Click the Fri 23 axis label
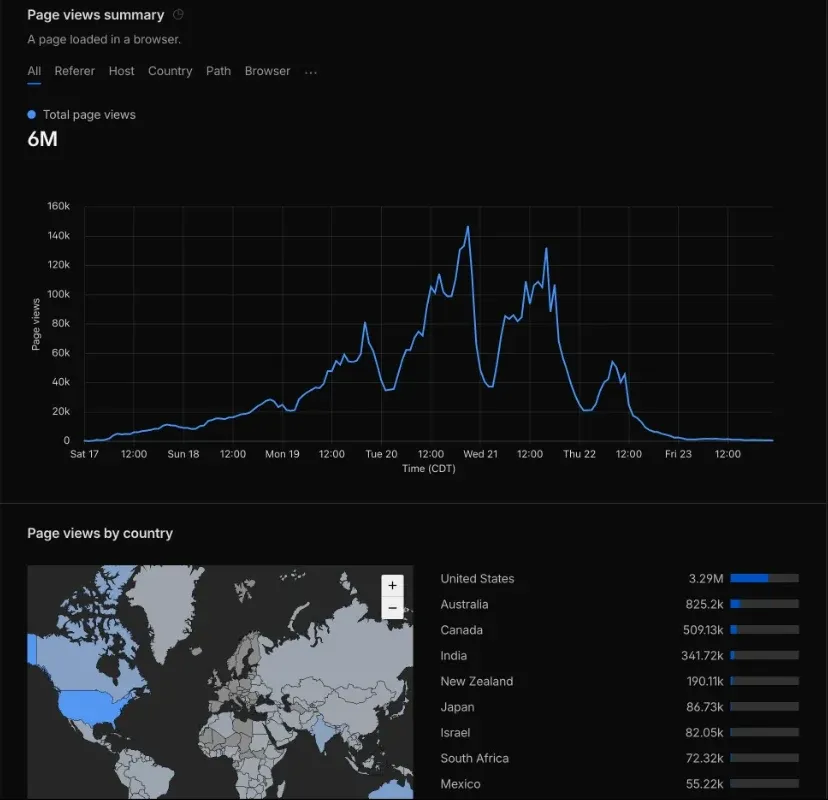This screenshot has width=828, height=800. pyautogui.click(x=678, y=454)
